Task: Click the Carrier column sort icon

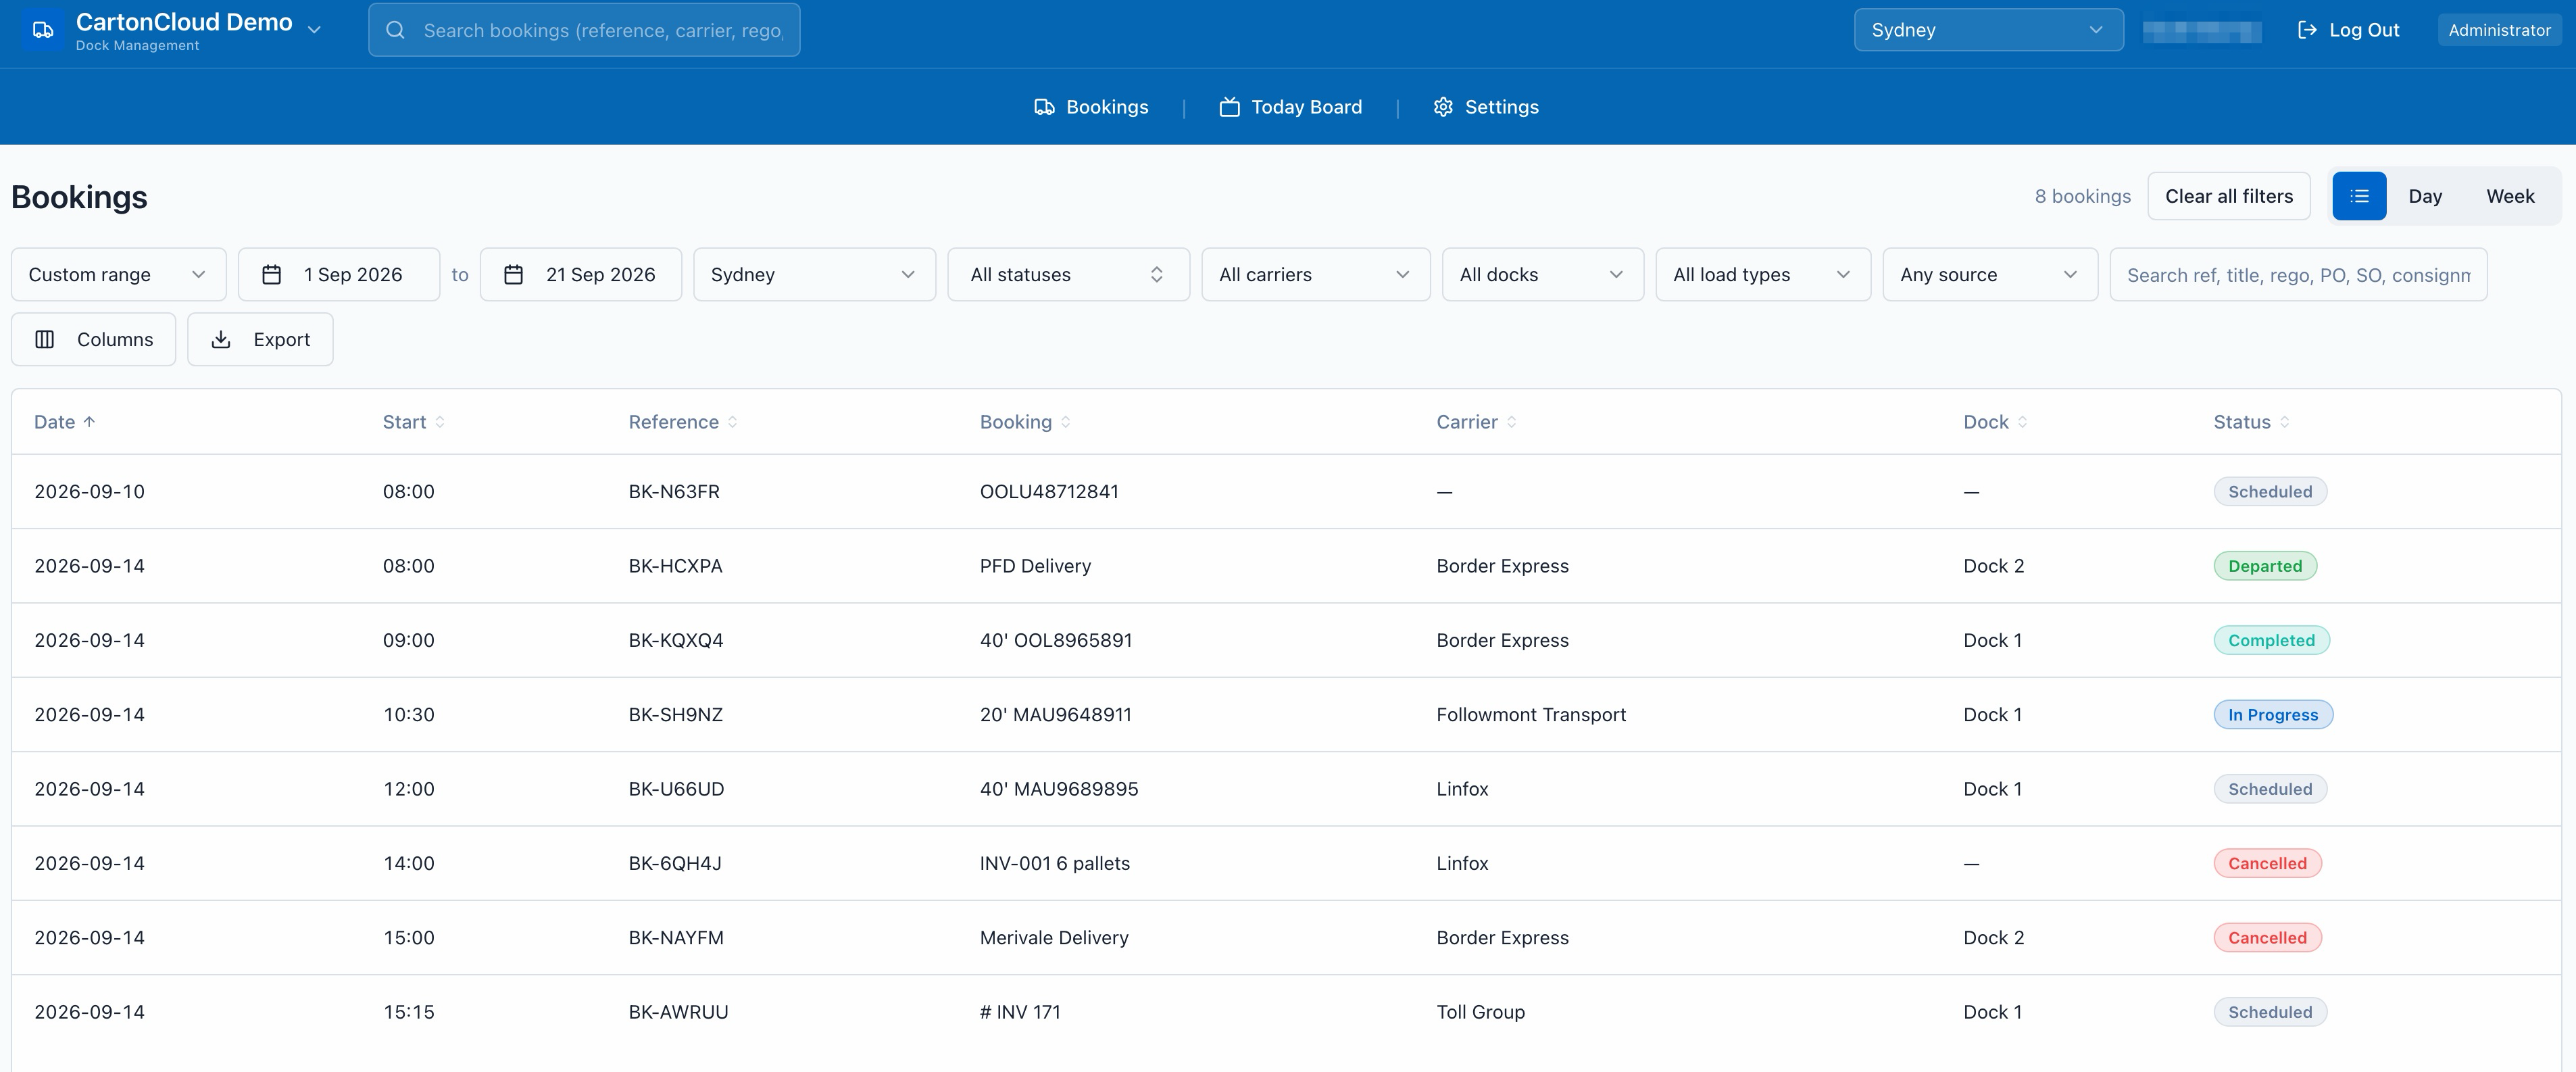Action: (x=1511, y=422)
